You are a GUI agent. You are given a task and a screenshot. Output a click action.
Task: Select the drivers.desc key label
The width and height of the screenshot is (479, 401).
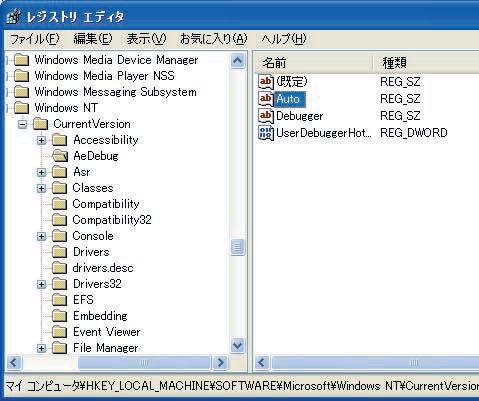click(103, 268)
